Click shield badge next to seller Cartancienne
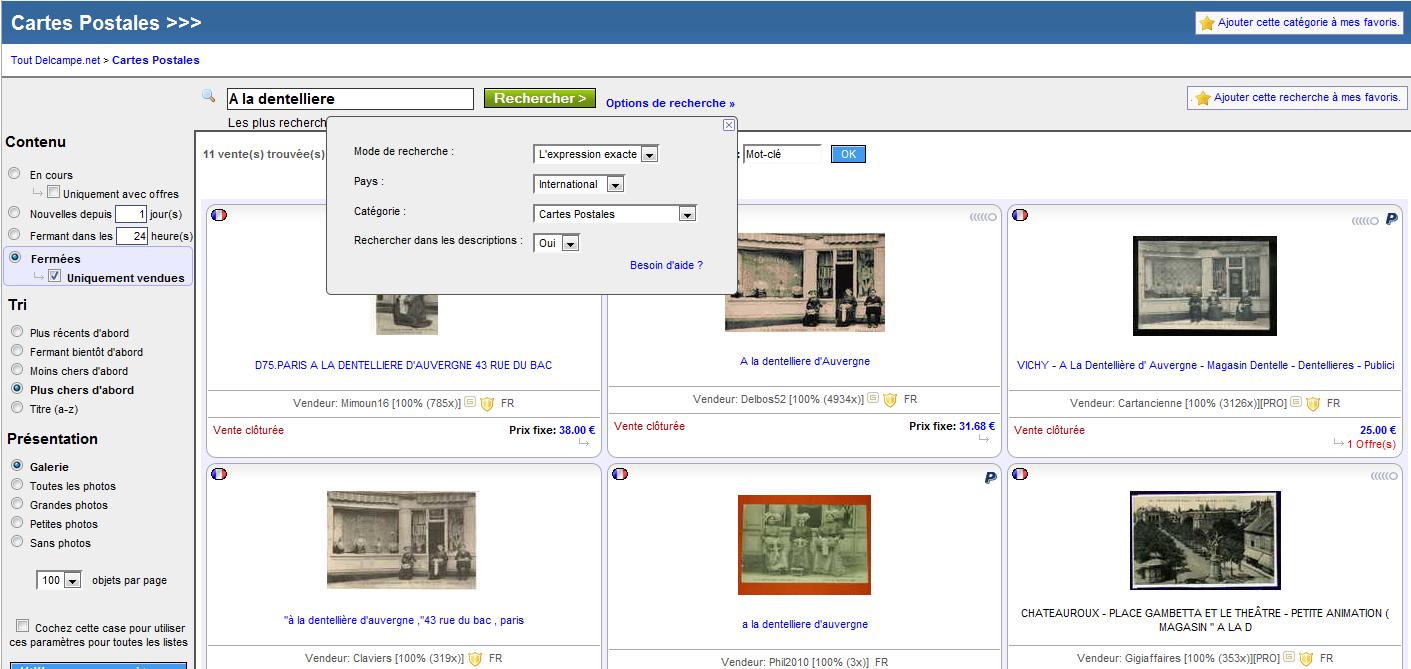 [x=1313, y=404]
